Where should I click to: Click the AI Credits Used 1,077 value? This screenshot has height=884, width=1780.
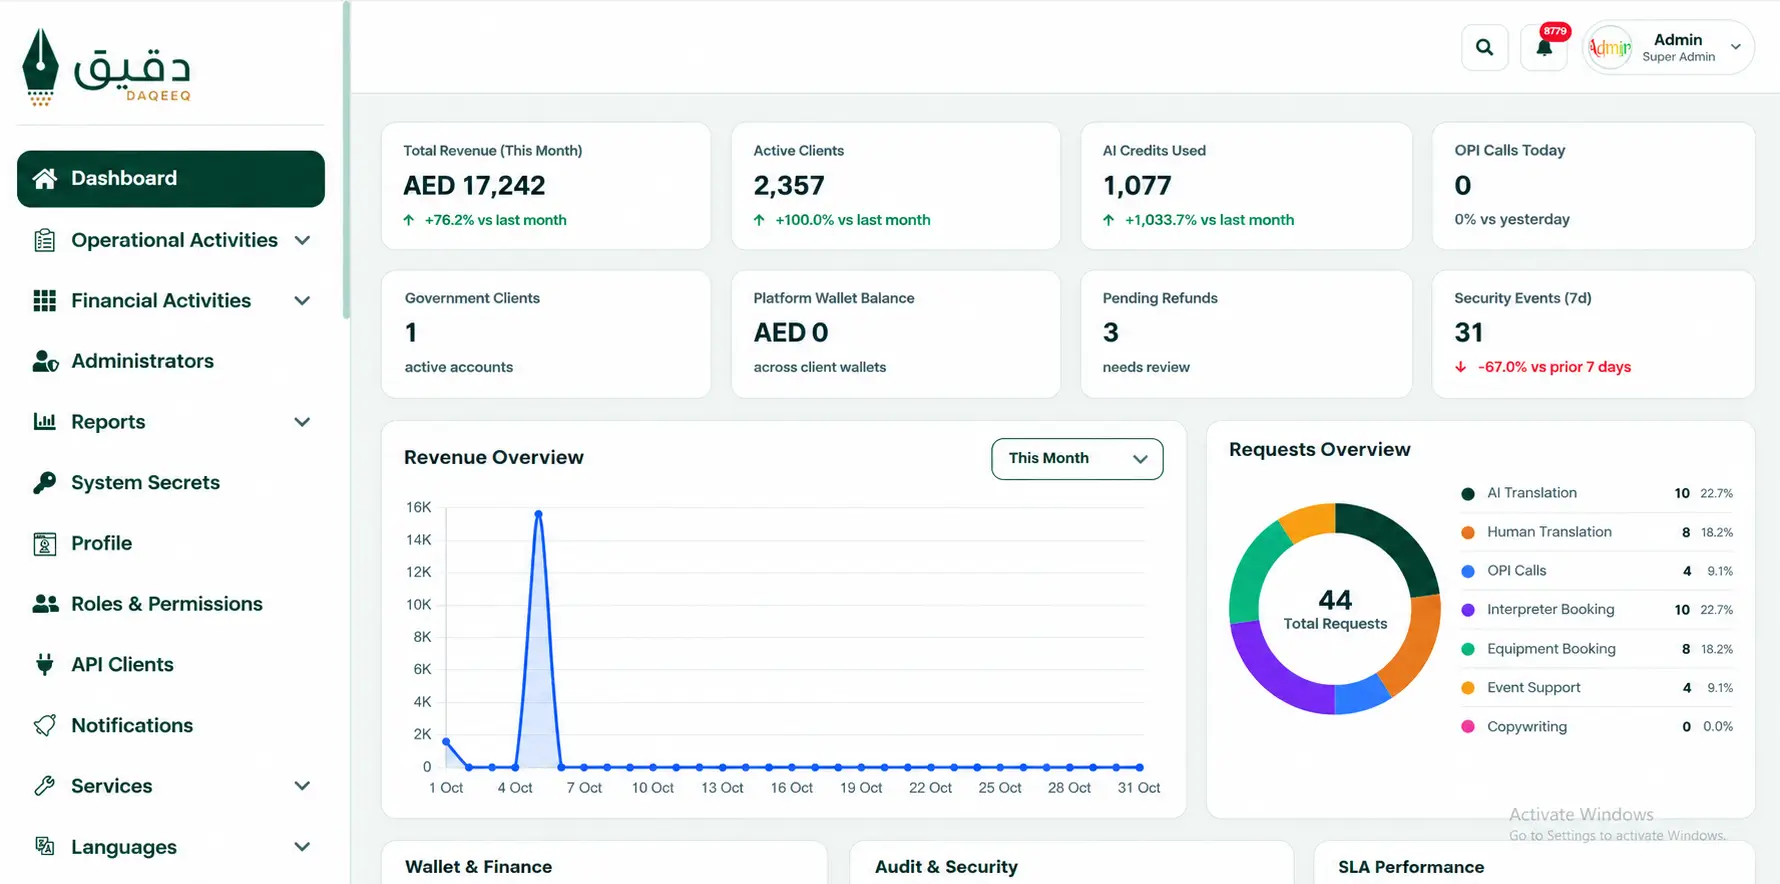click(1137, 186)
